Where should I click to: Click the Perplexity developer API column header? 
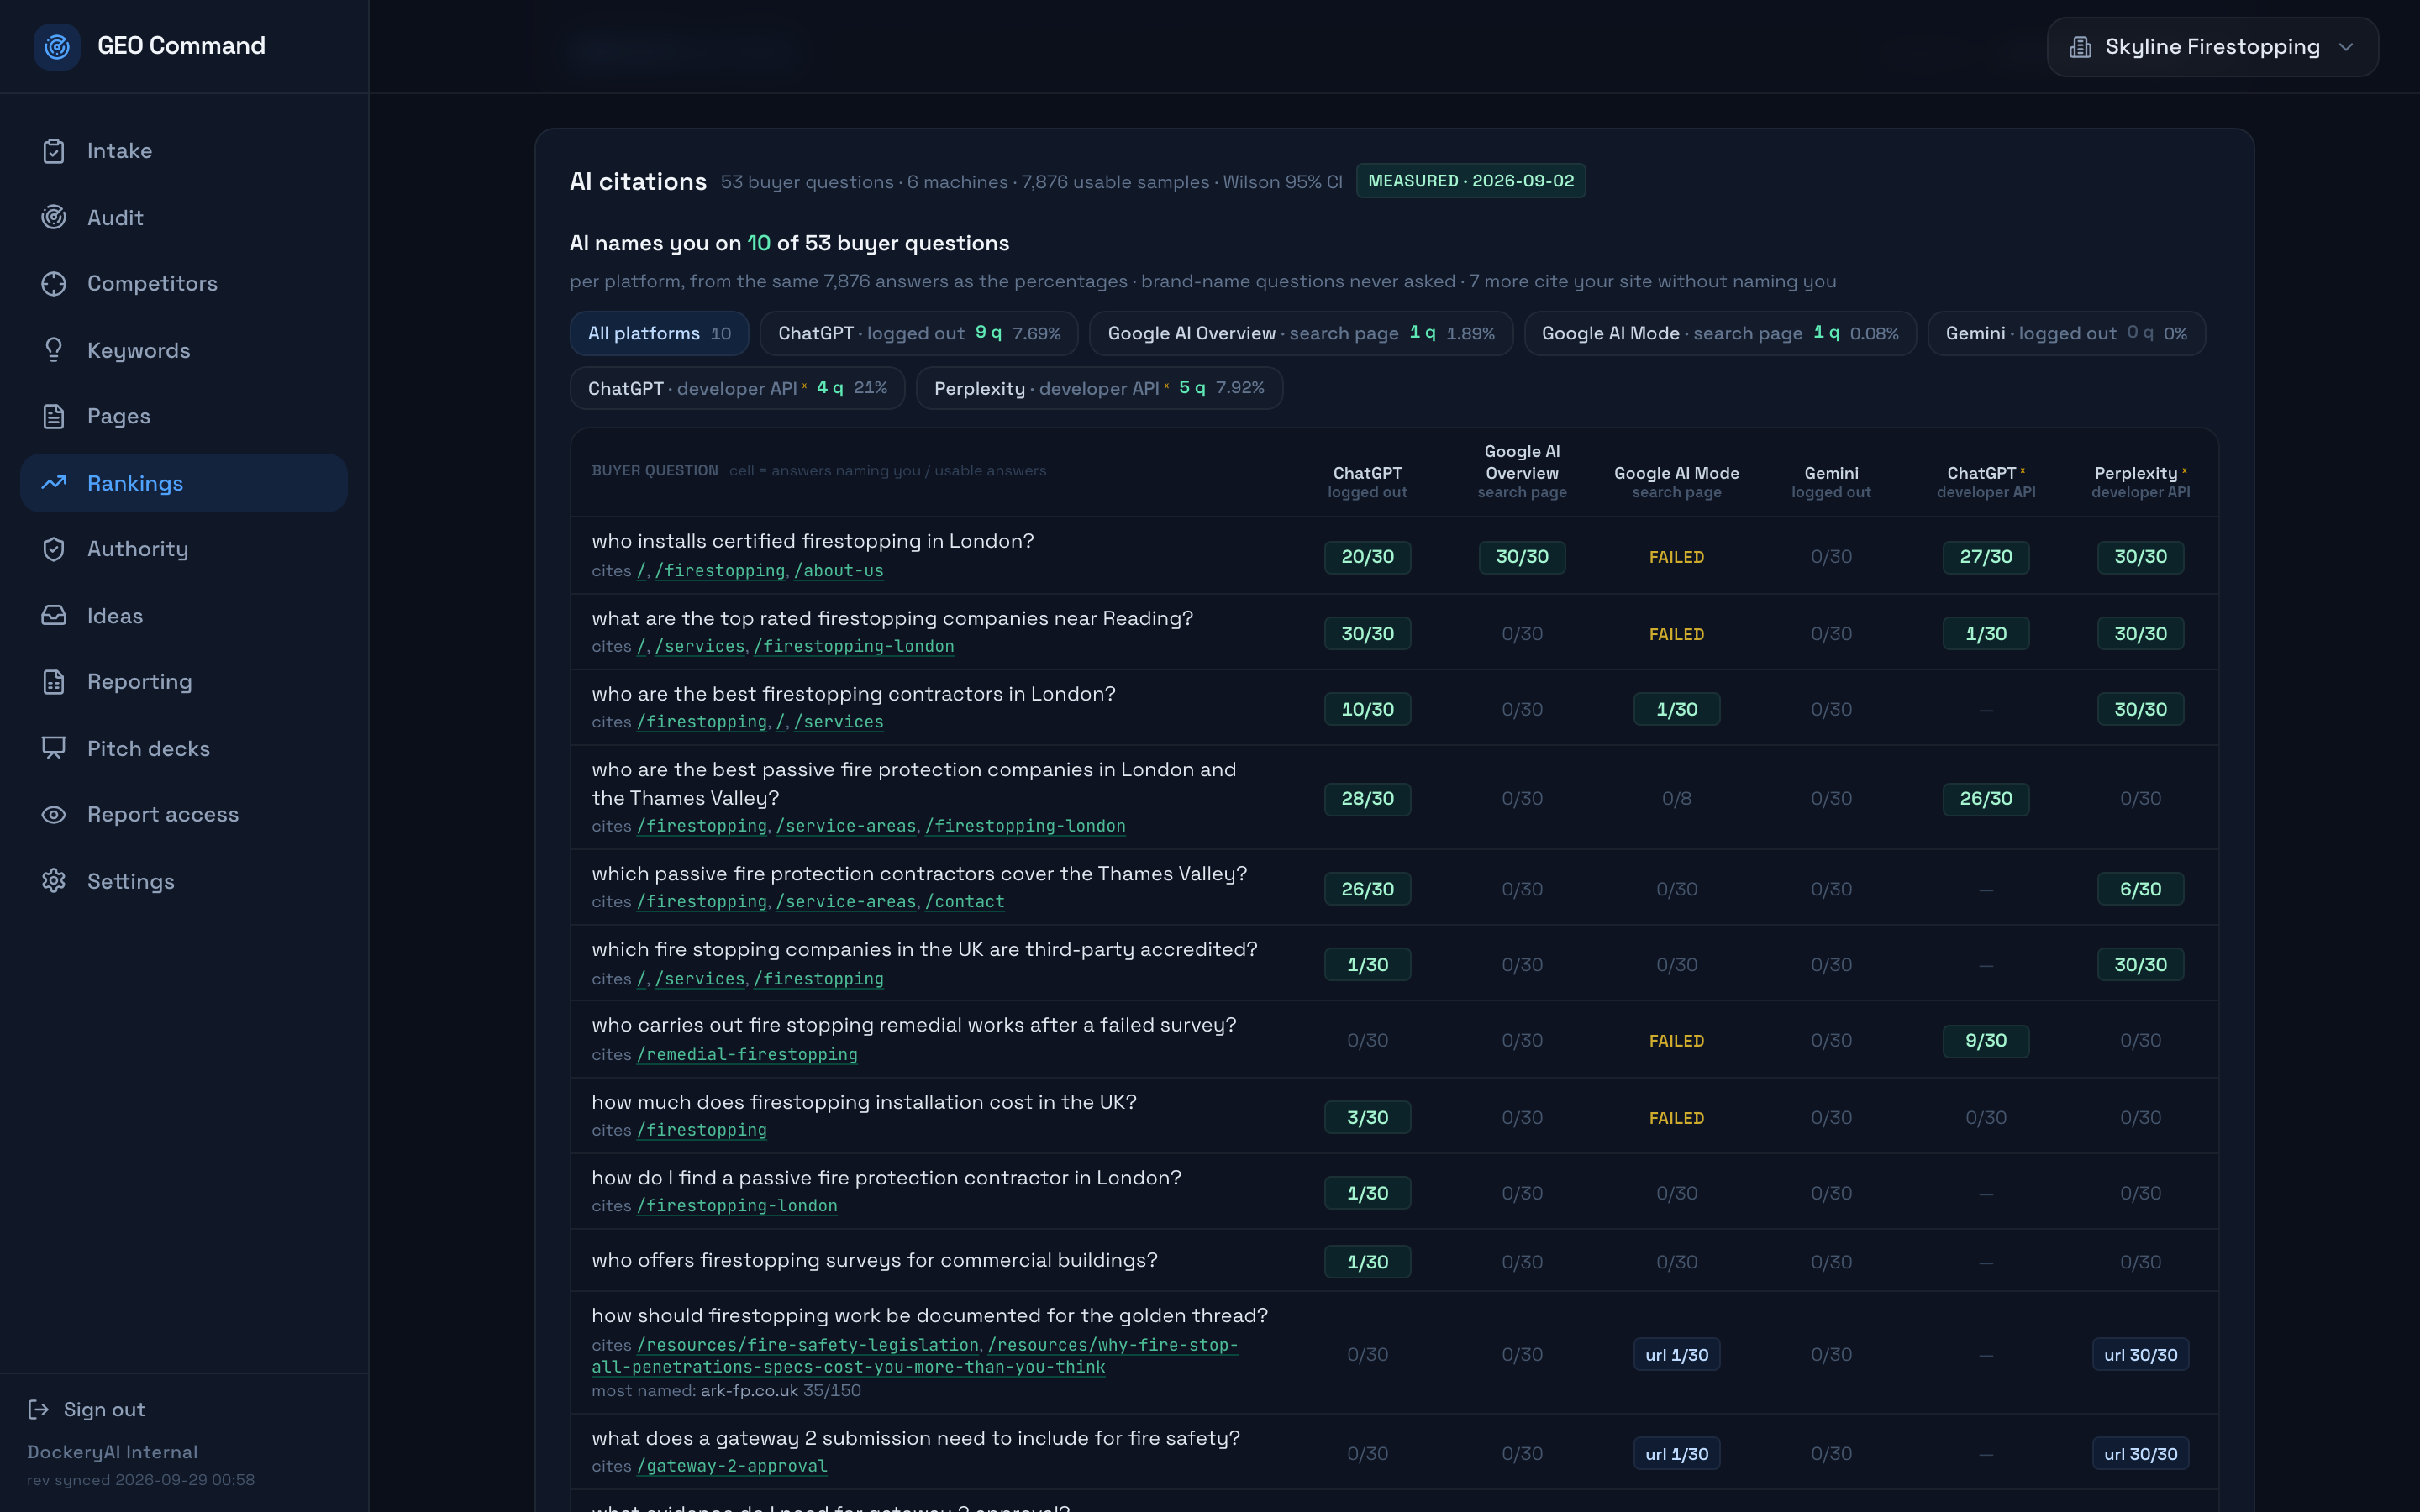click(2140, 482)
